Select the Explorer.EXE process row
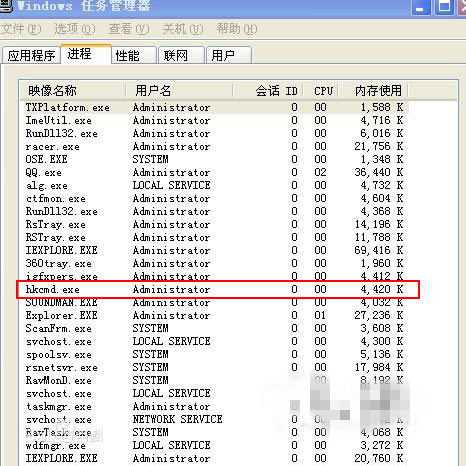 [x=214, y=315]
